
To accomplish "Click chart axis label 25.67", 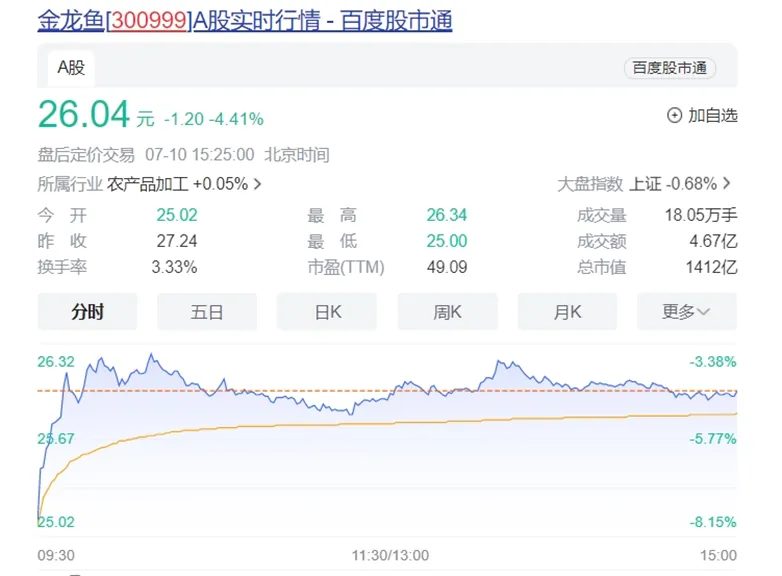I will tap(56, 439).
